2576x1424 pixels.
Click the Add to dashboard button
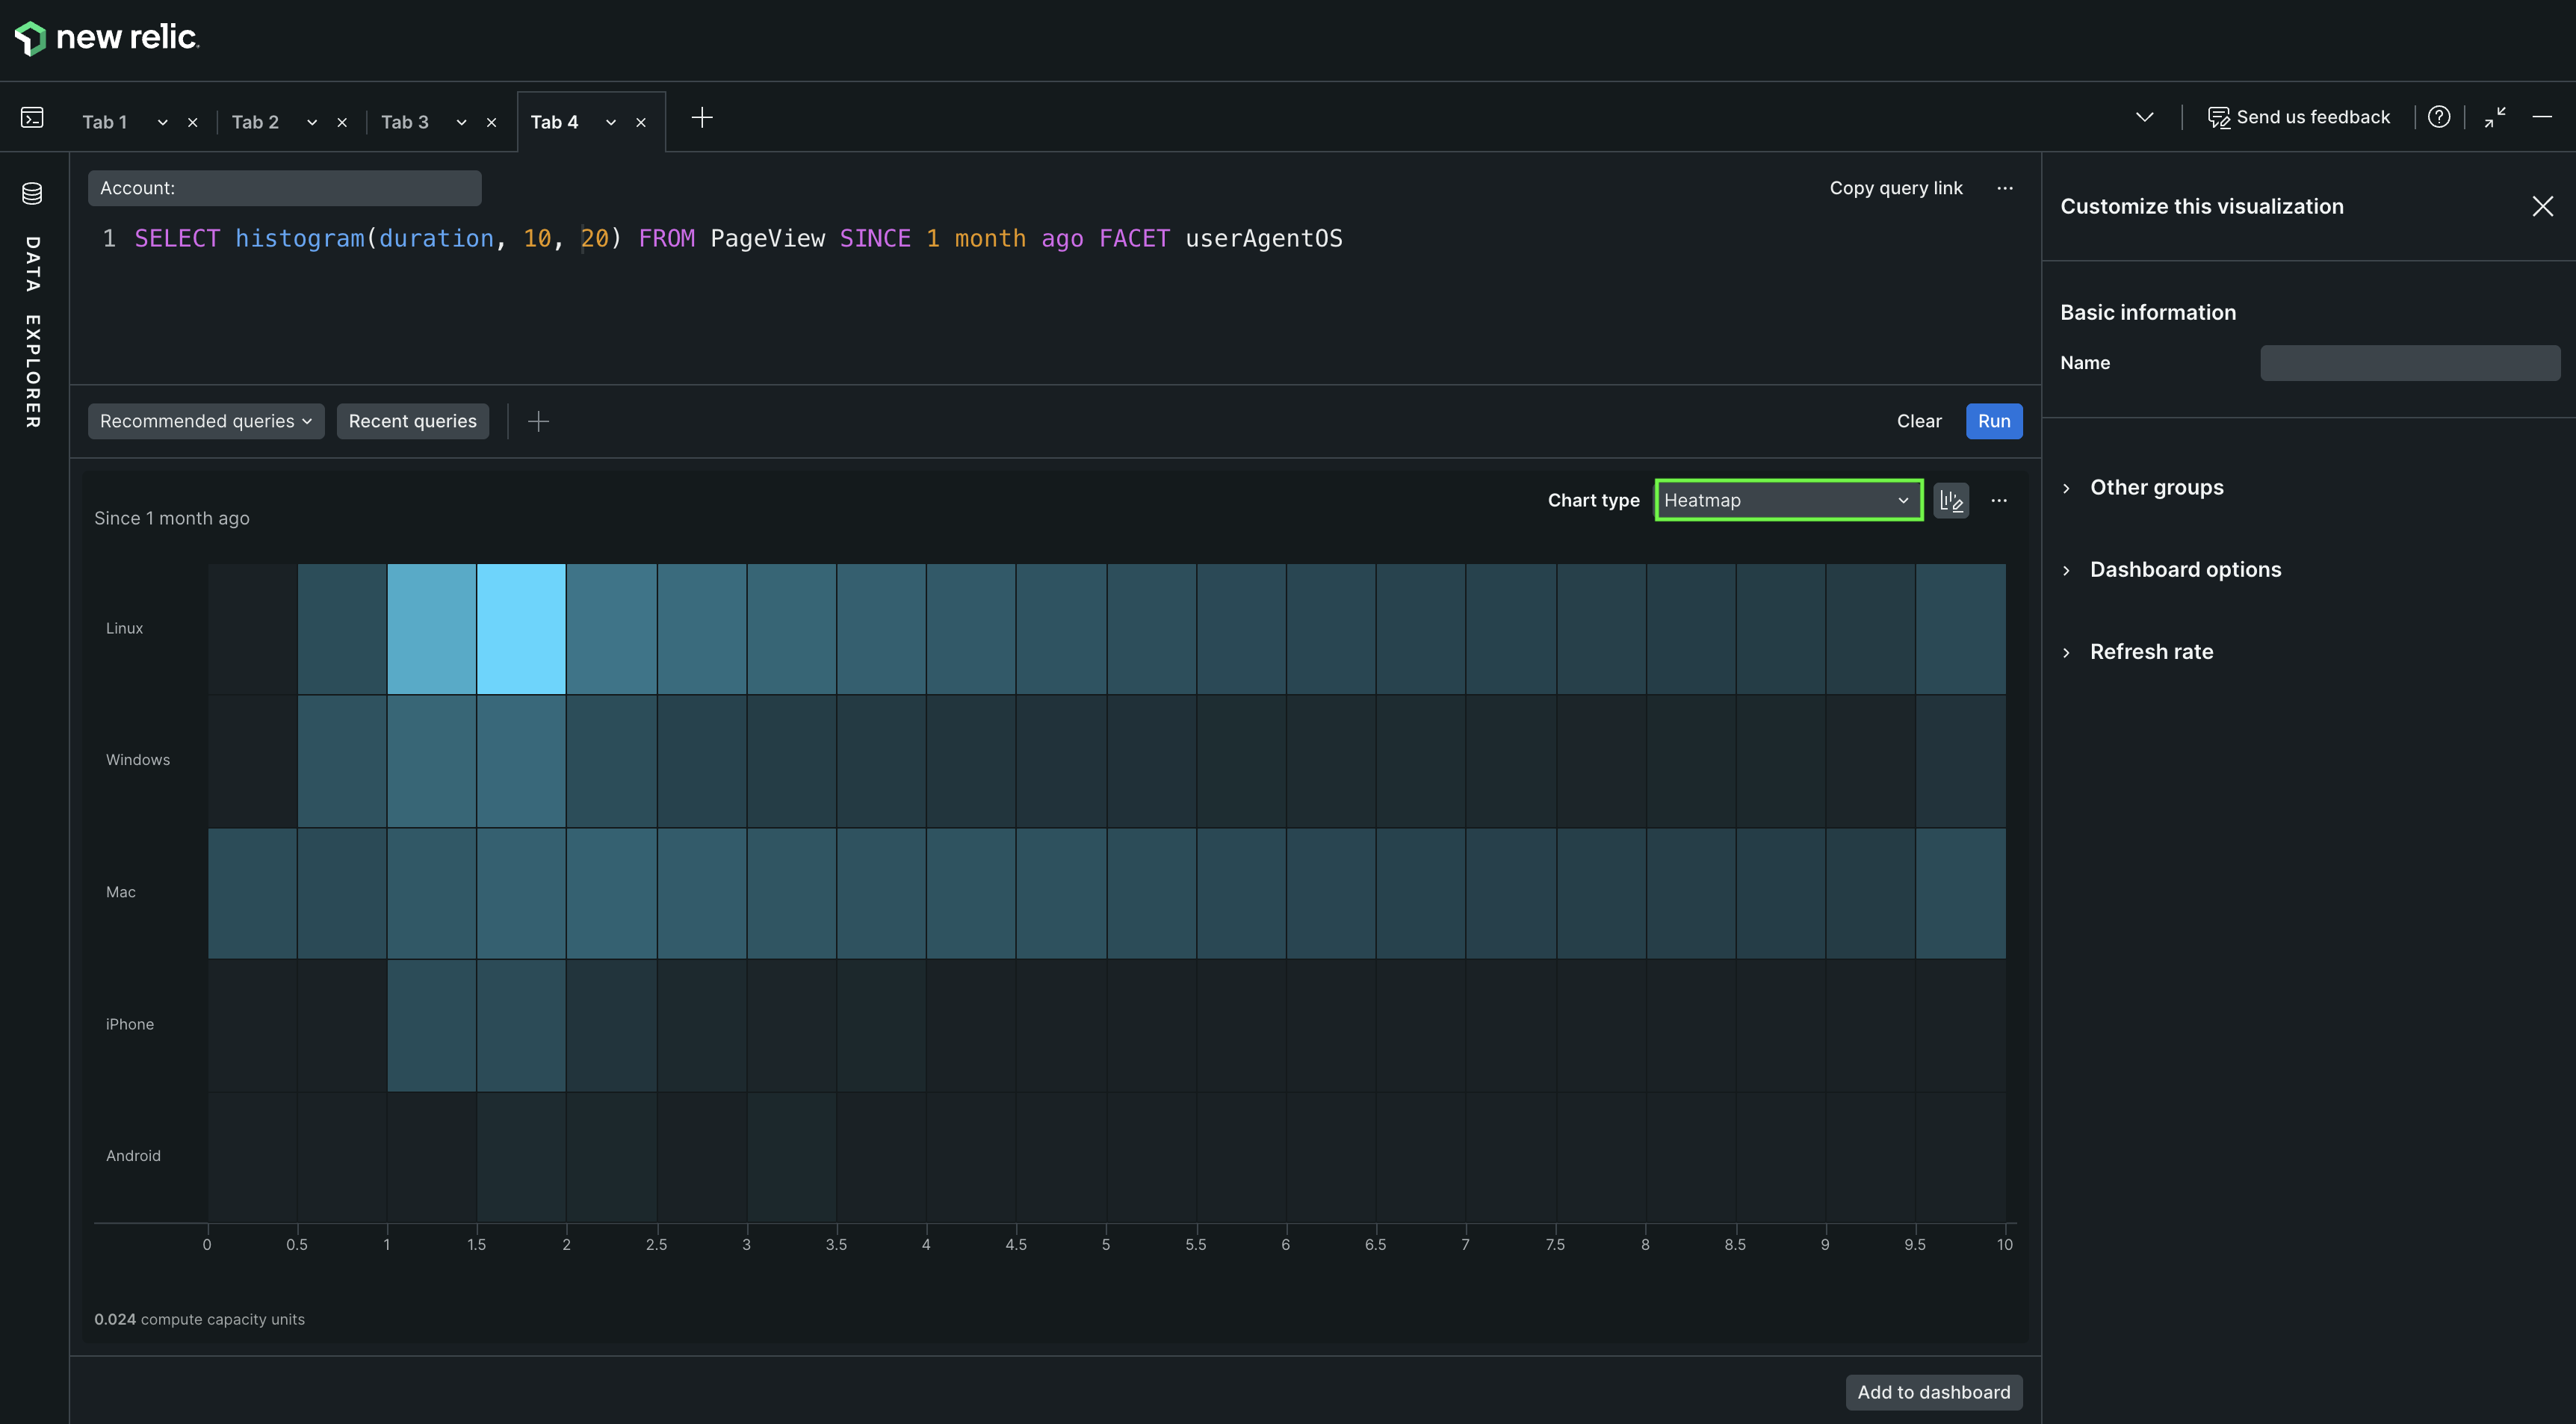(x=1933, y=1392)
